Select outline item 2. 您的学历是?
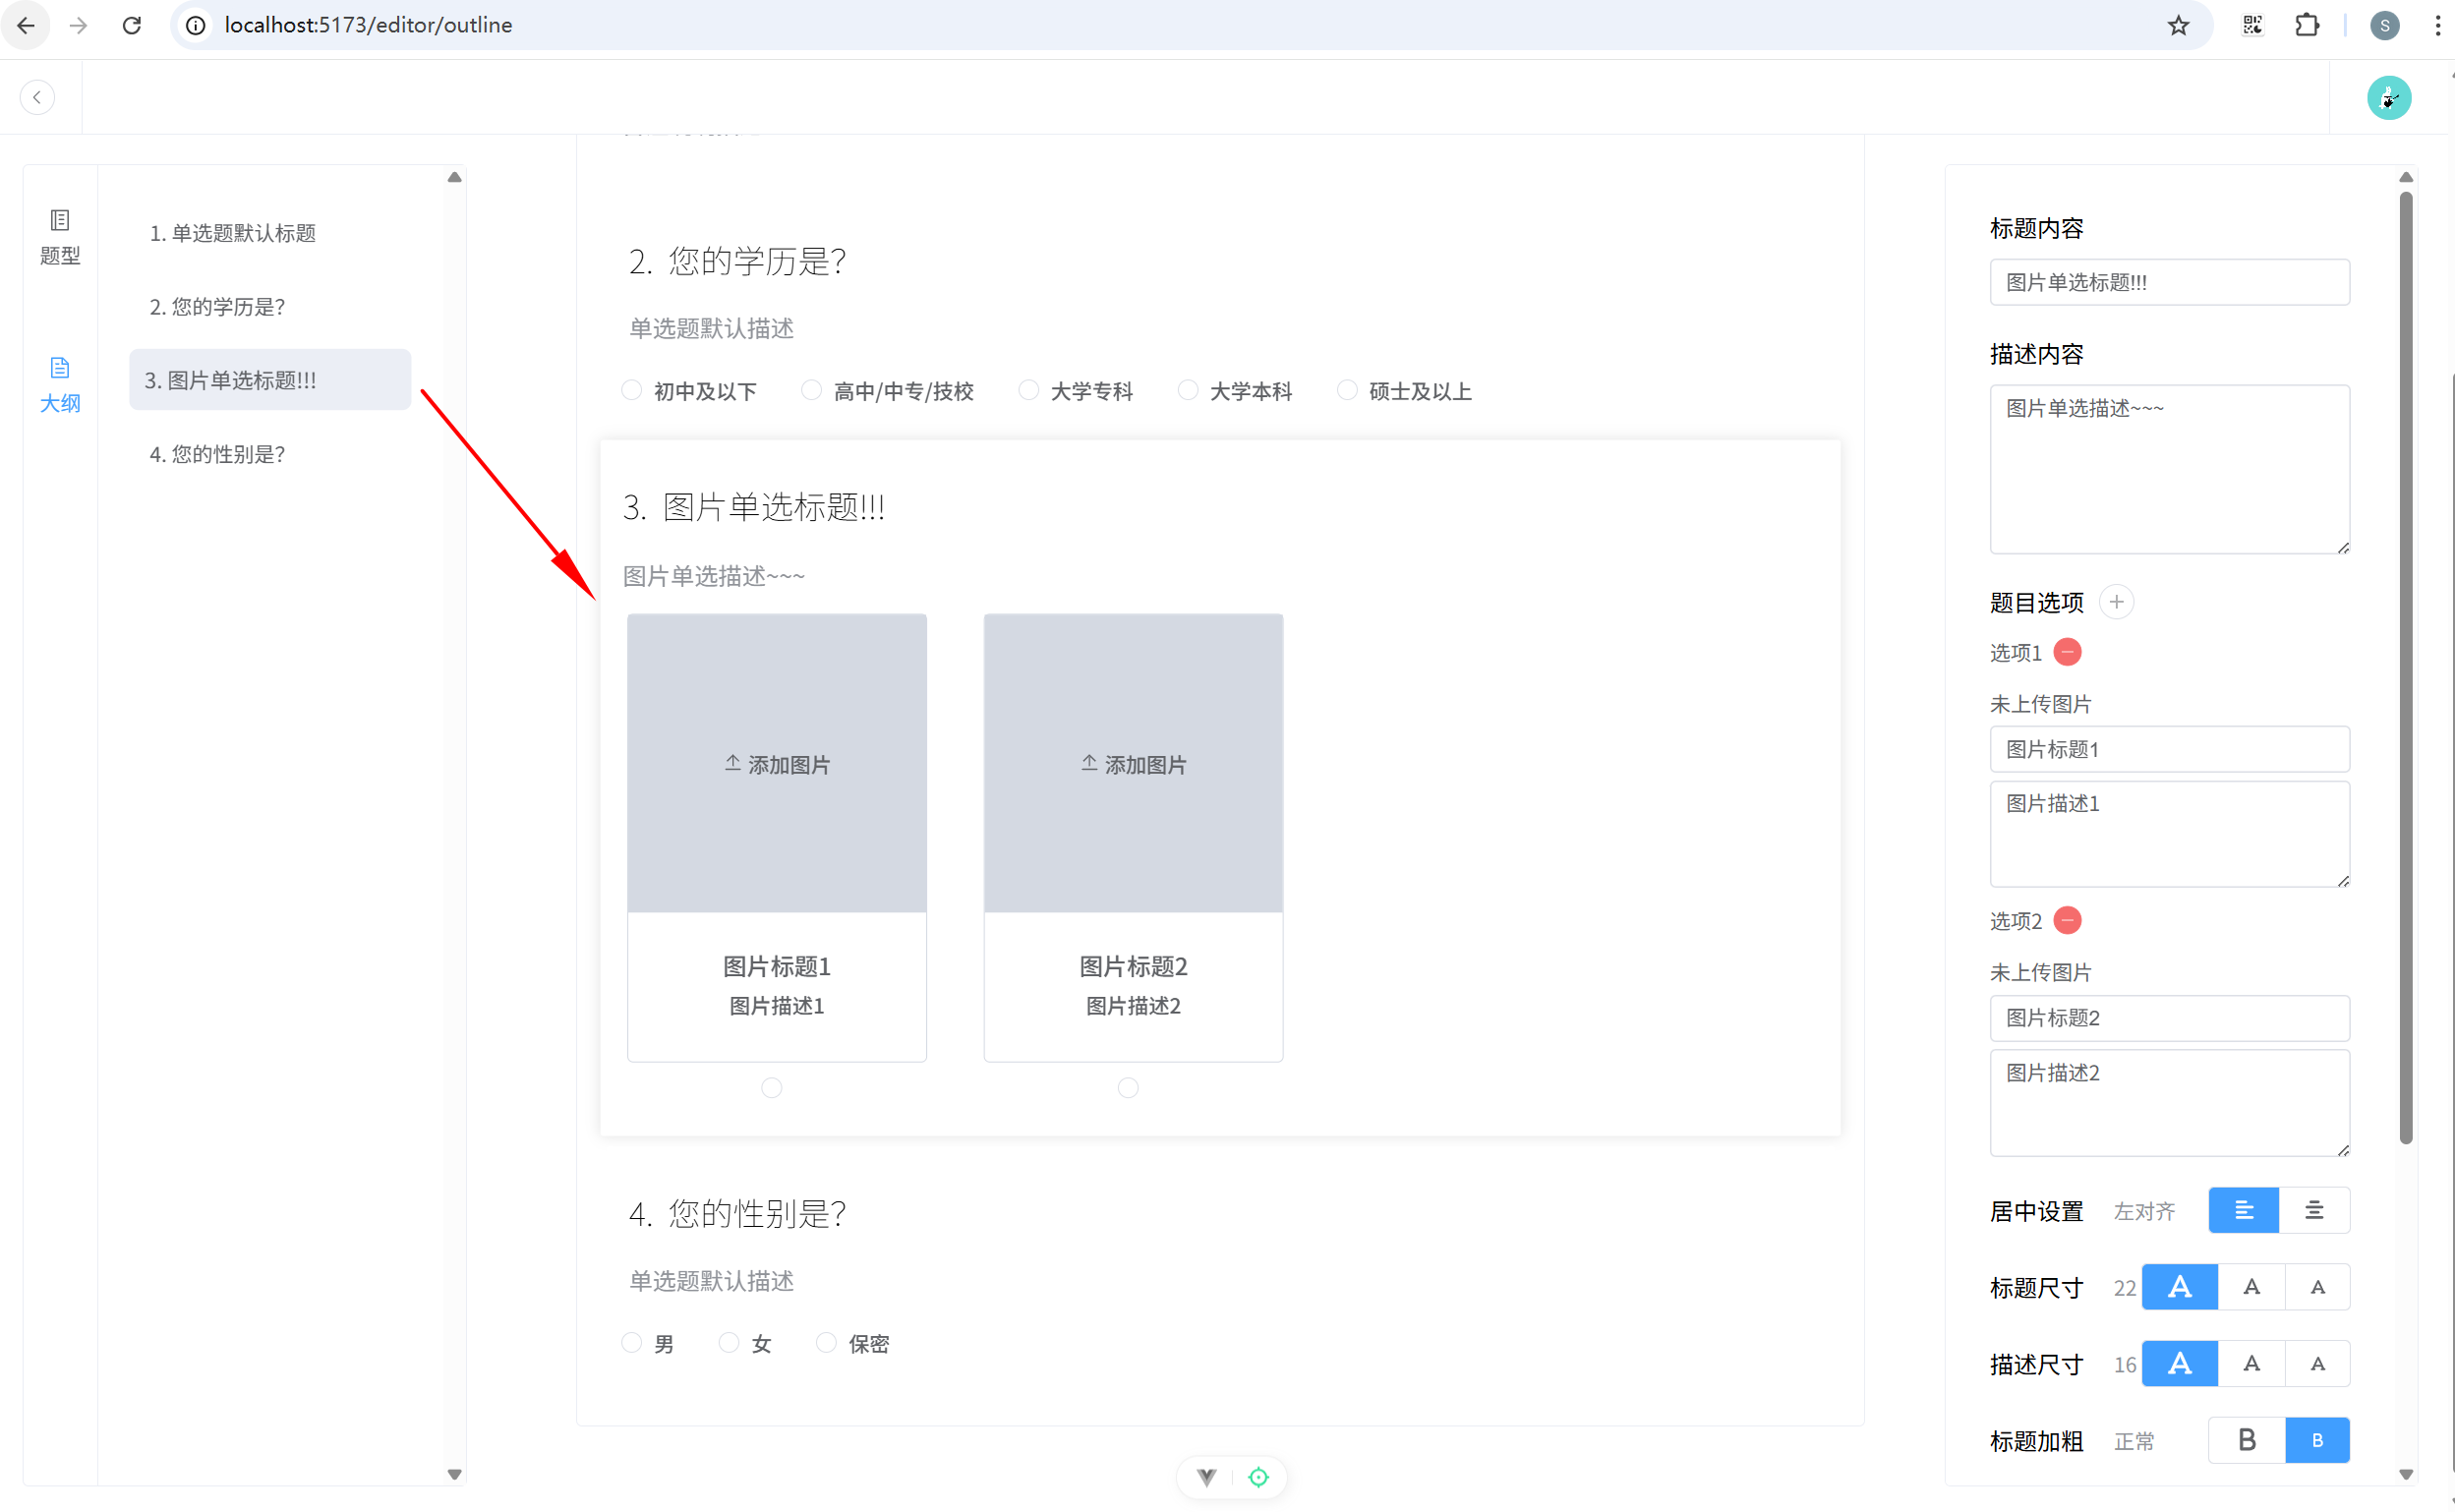The width and height of the screenshot is (2455, 1512). tap(218, 306)
